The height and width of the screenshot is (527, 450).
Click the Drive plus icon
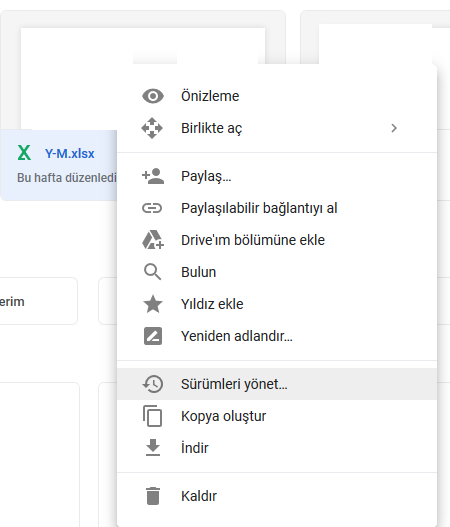point(153,240)
